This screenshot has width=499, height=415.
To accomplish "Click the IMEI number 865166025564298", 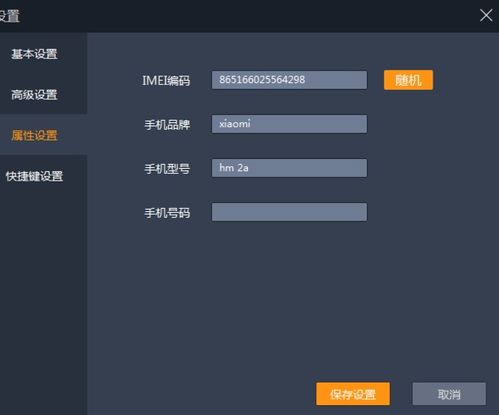I will tap(262, 80).
